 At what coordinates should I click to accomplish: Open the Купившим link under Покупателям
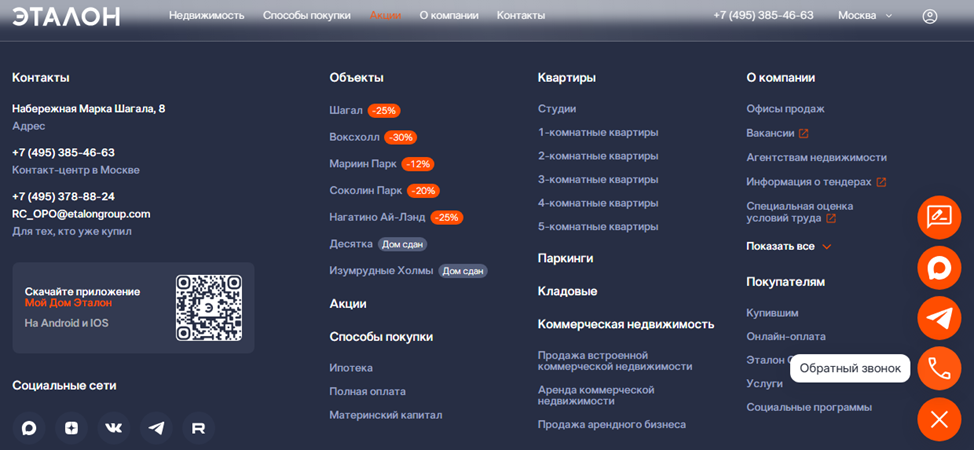[773, 313]
